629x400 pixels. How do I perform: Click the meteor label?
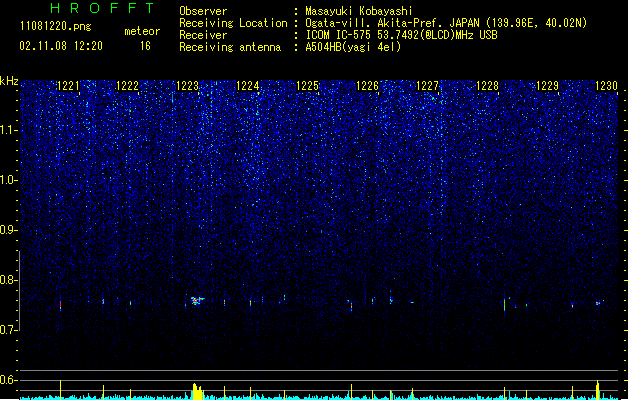[142, 31]
